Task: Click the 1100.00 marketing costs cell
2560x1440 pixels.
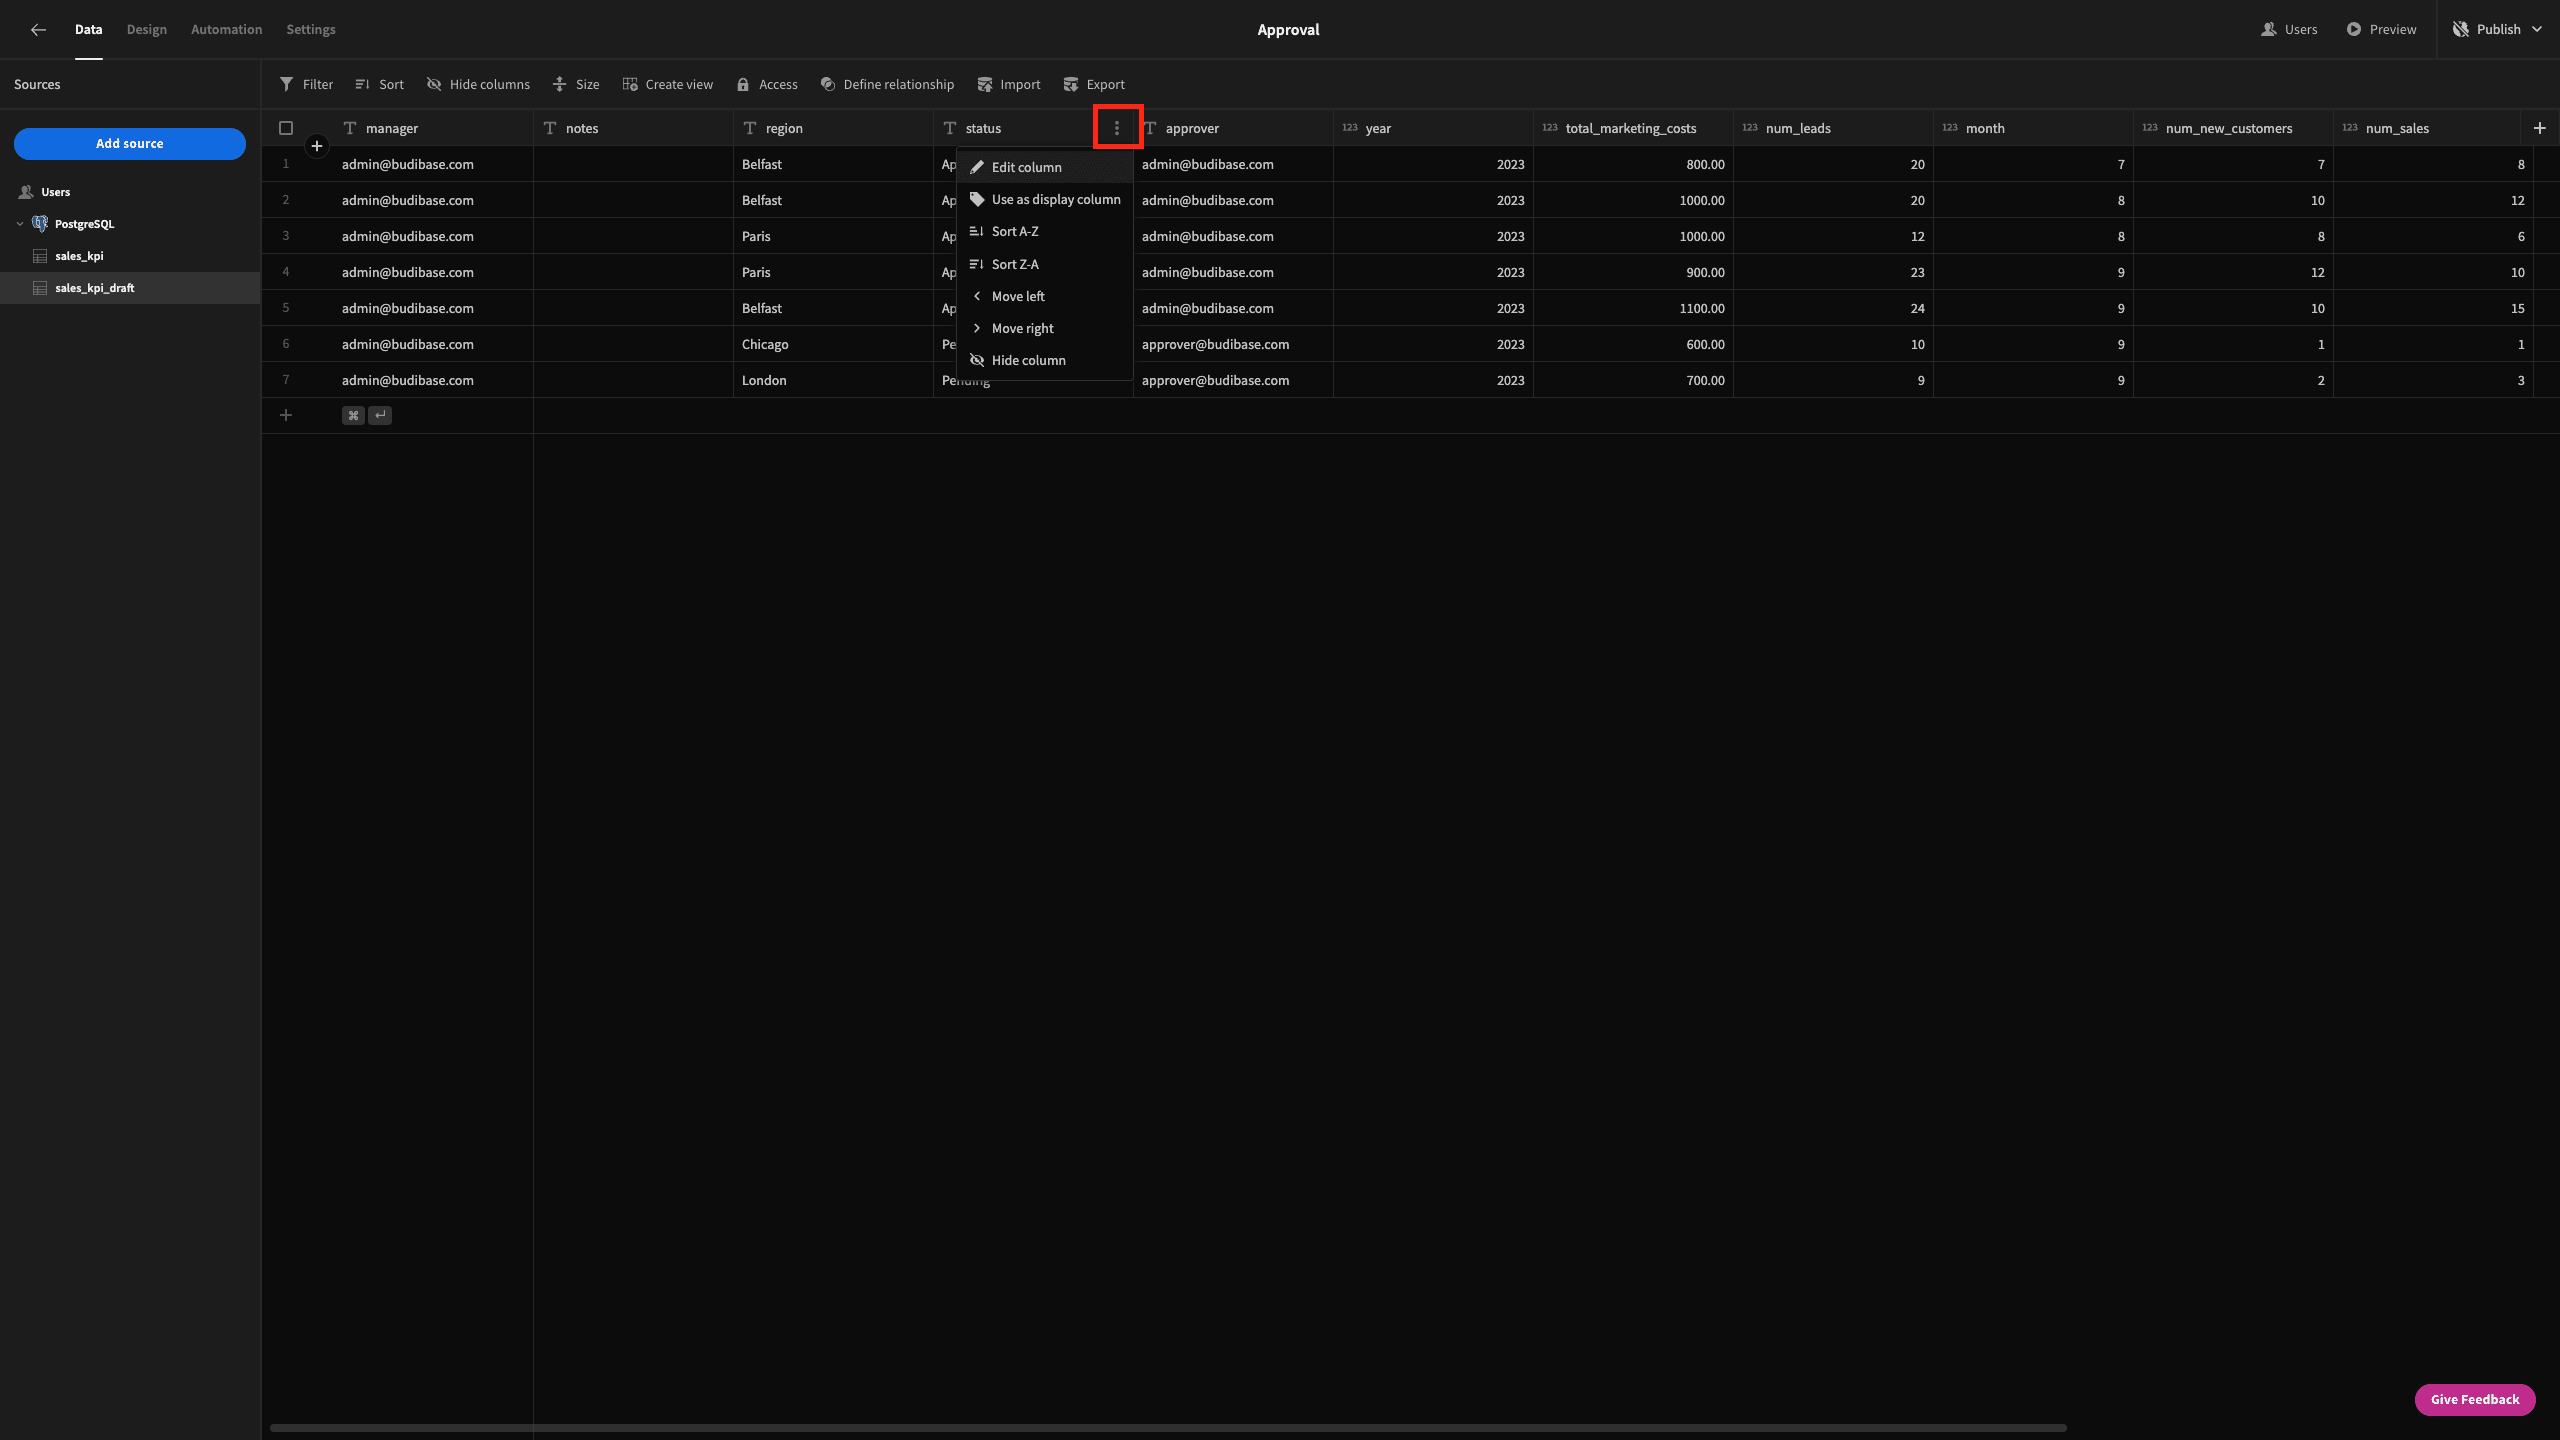Action: (1633, 308)
